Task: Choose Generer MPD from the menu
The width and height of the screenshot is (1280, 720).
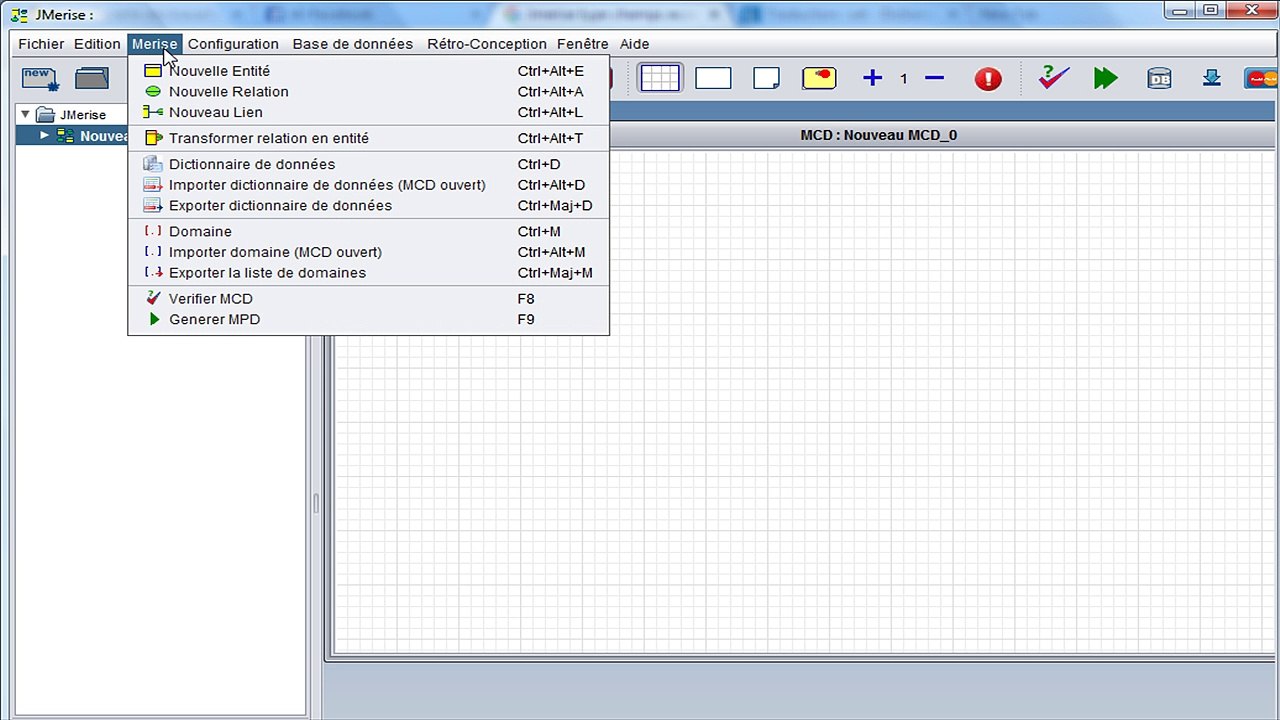Action: click(x=368, y=320)
